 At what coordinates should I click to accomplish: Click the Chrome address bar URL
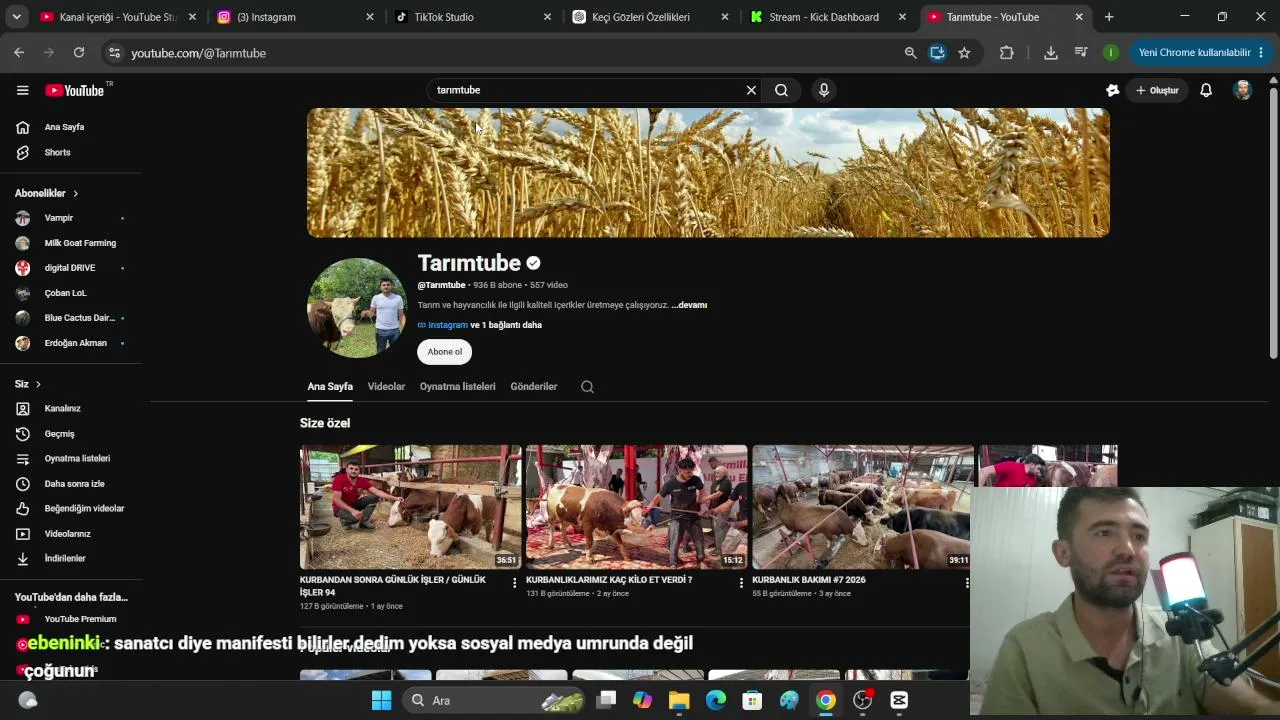[x=198, y=53]
